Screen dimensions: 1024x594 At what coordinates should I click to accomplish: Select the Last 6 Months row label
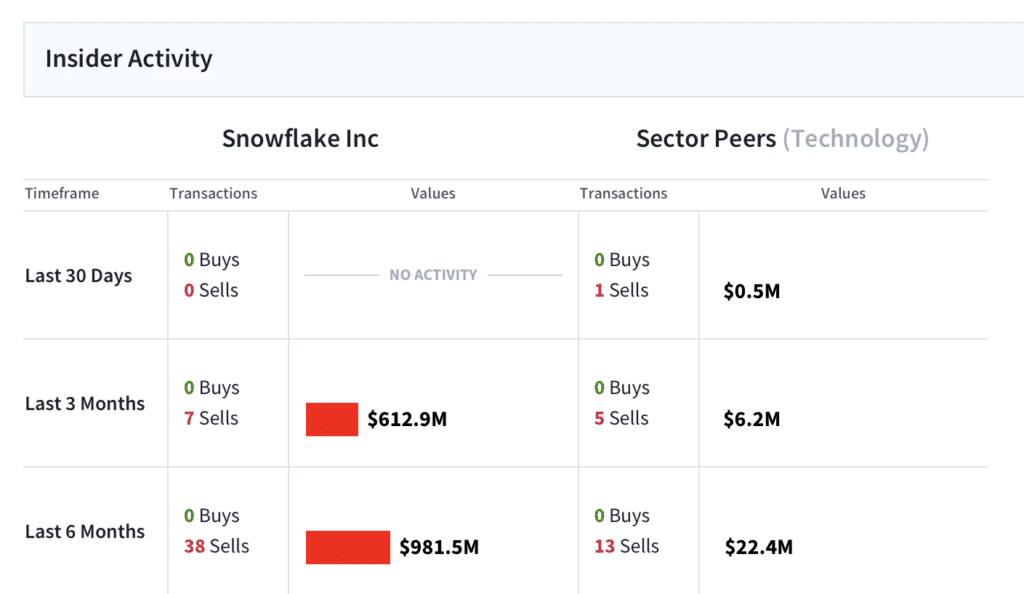pos(85,531)
